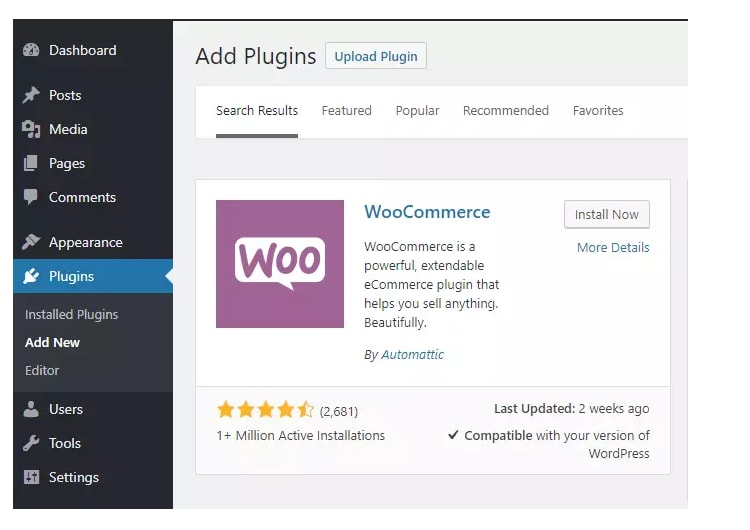Open the Media library menu

pos(68,129)
